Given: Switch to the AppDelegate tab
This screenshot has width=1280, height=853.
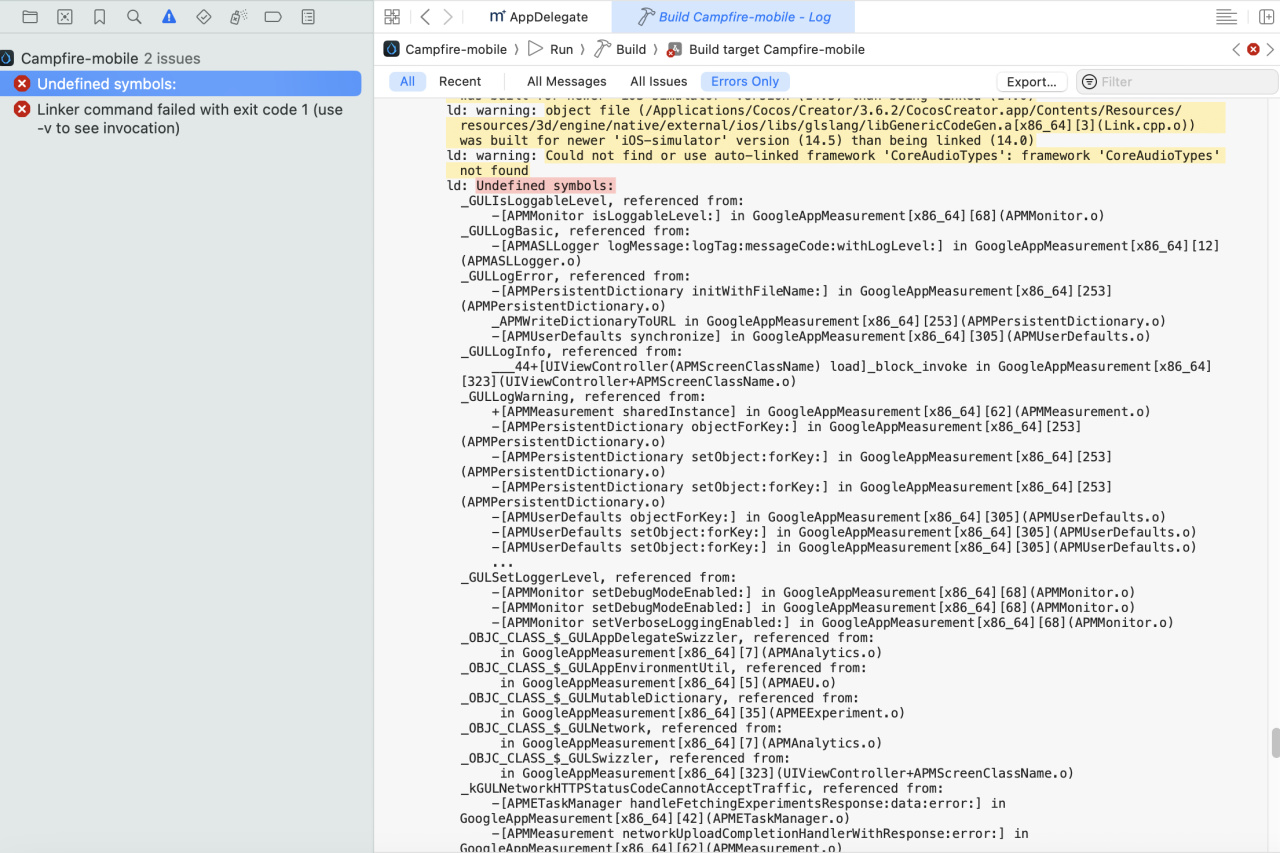Looking at the screenshot, I should [540, 16].
